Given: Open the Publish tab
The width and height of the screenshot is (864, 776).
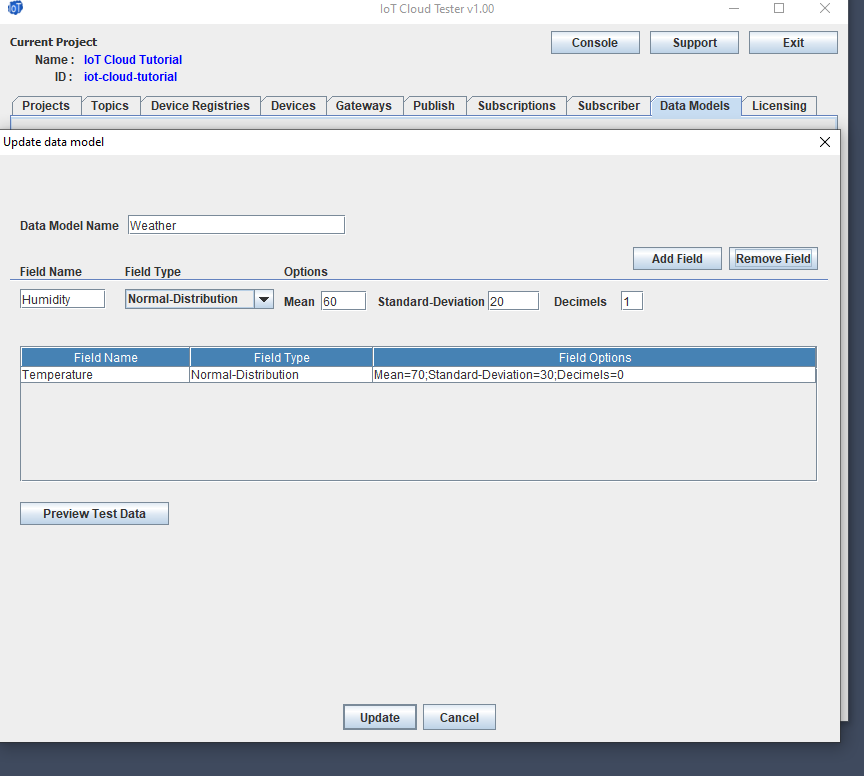Looking at the screenshot, I should click(x=434, y=106).
